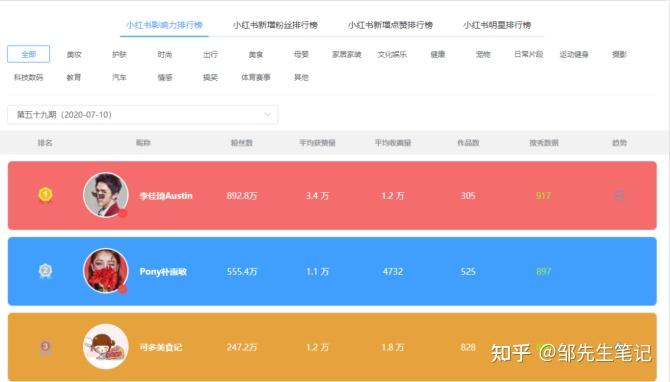Click the trend icon in 李佳琦Austin's row

pyautogui.click(x=619, y=196)
